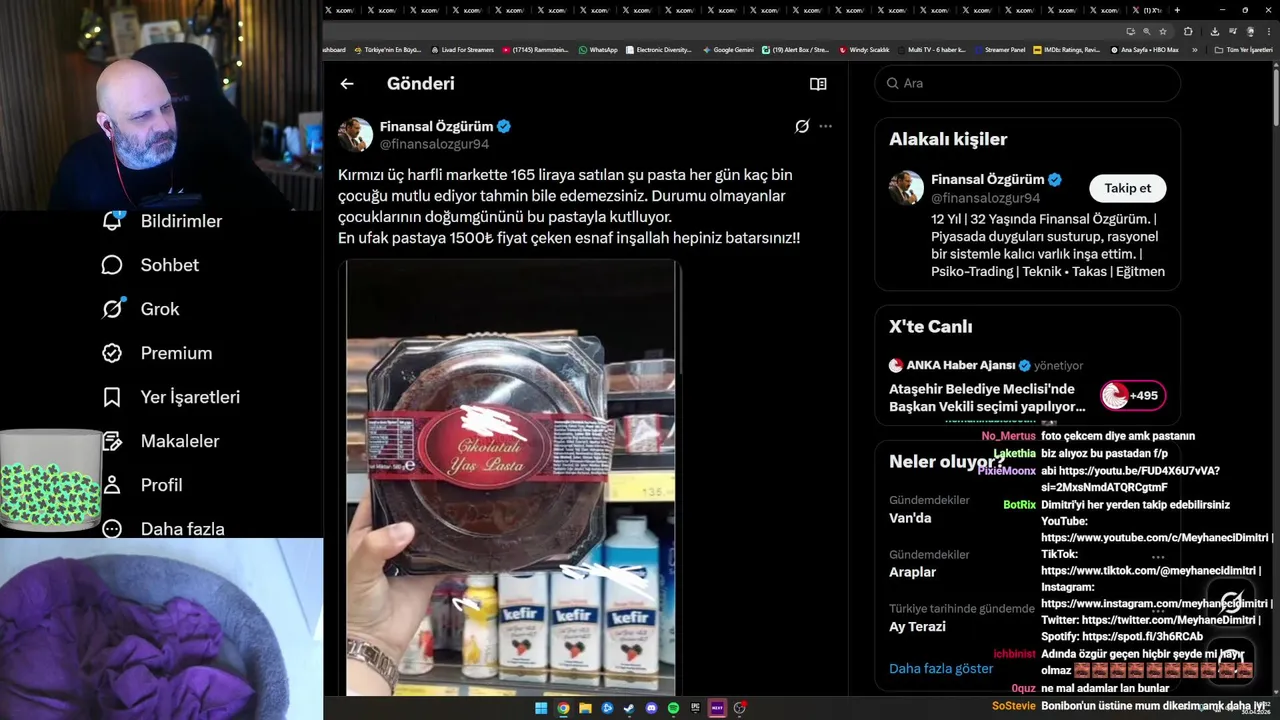Screen dimensions: 1280x720
Task: Open File Explorer from the taskbar
Action: click(x=585, y=708)
